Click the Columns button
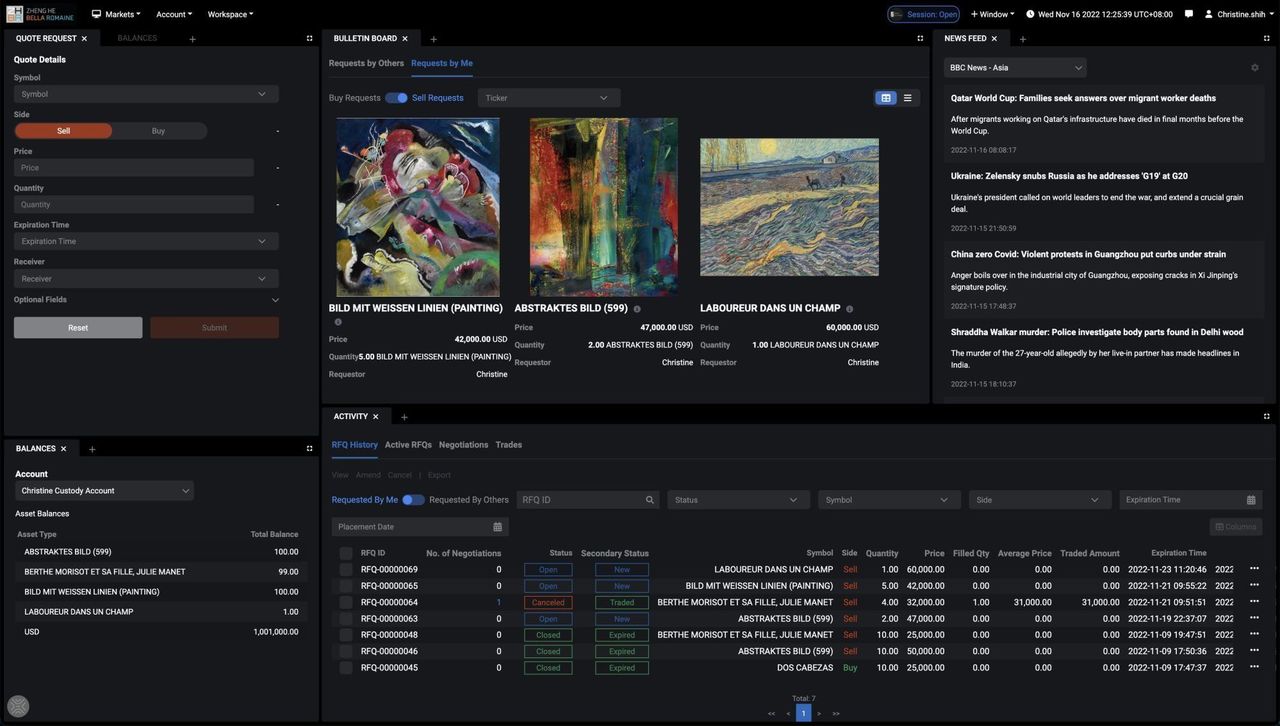 pyautogui.click(x=1236, y=527)
